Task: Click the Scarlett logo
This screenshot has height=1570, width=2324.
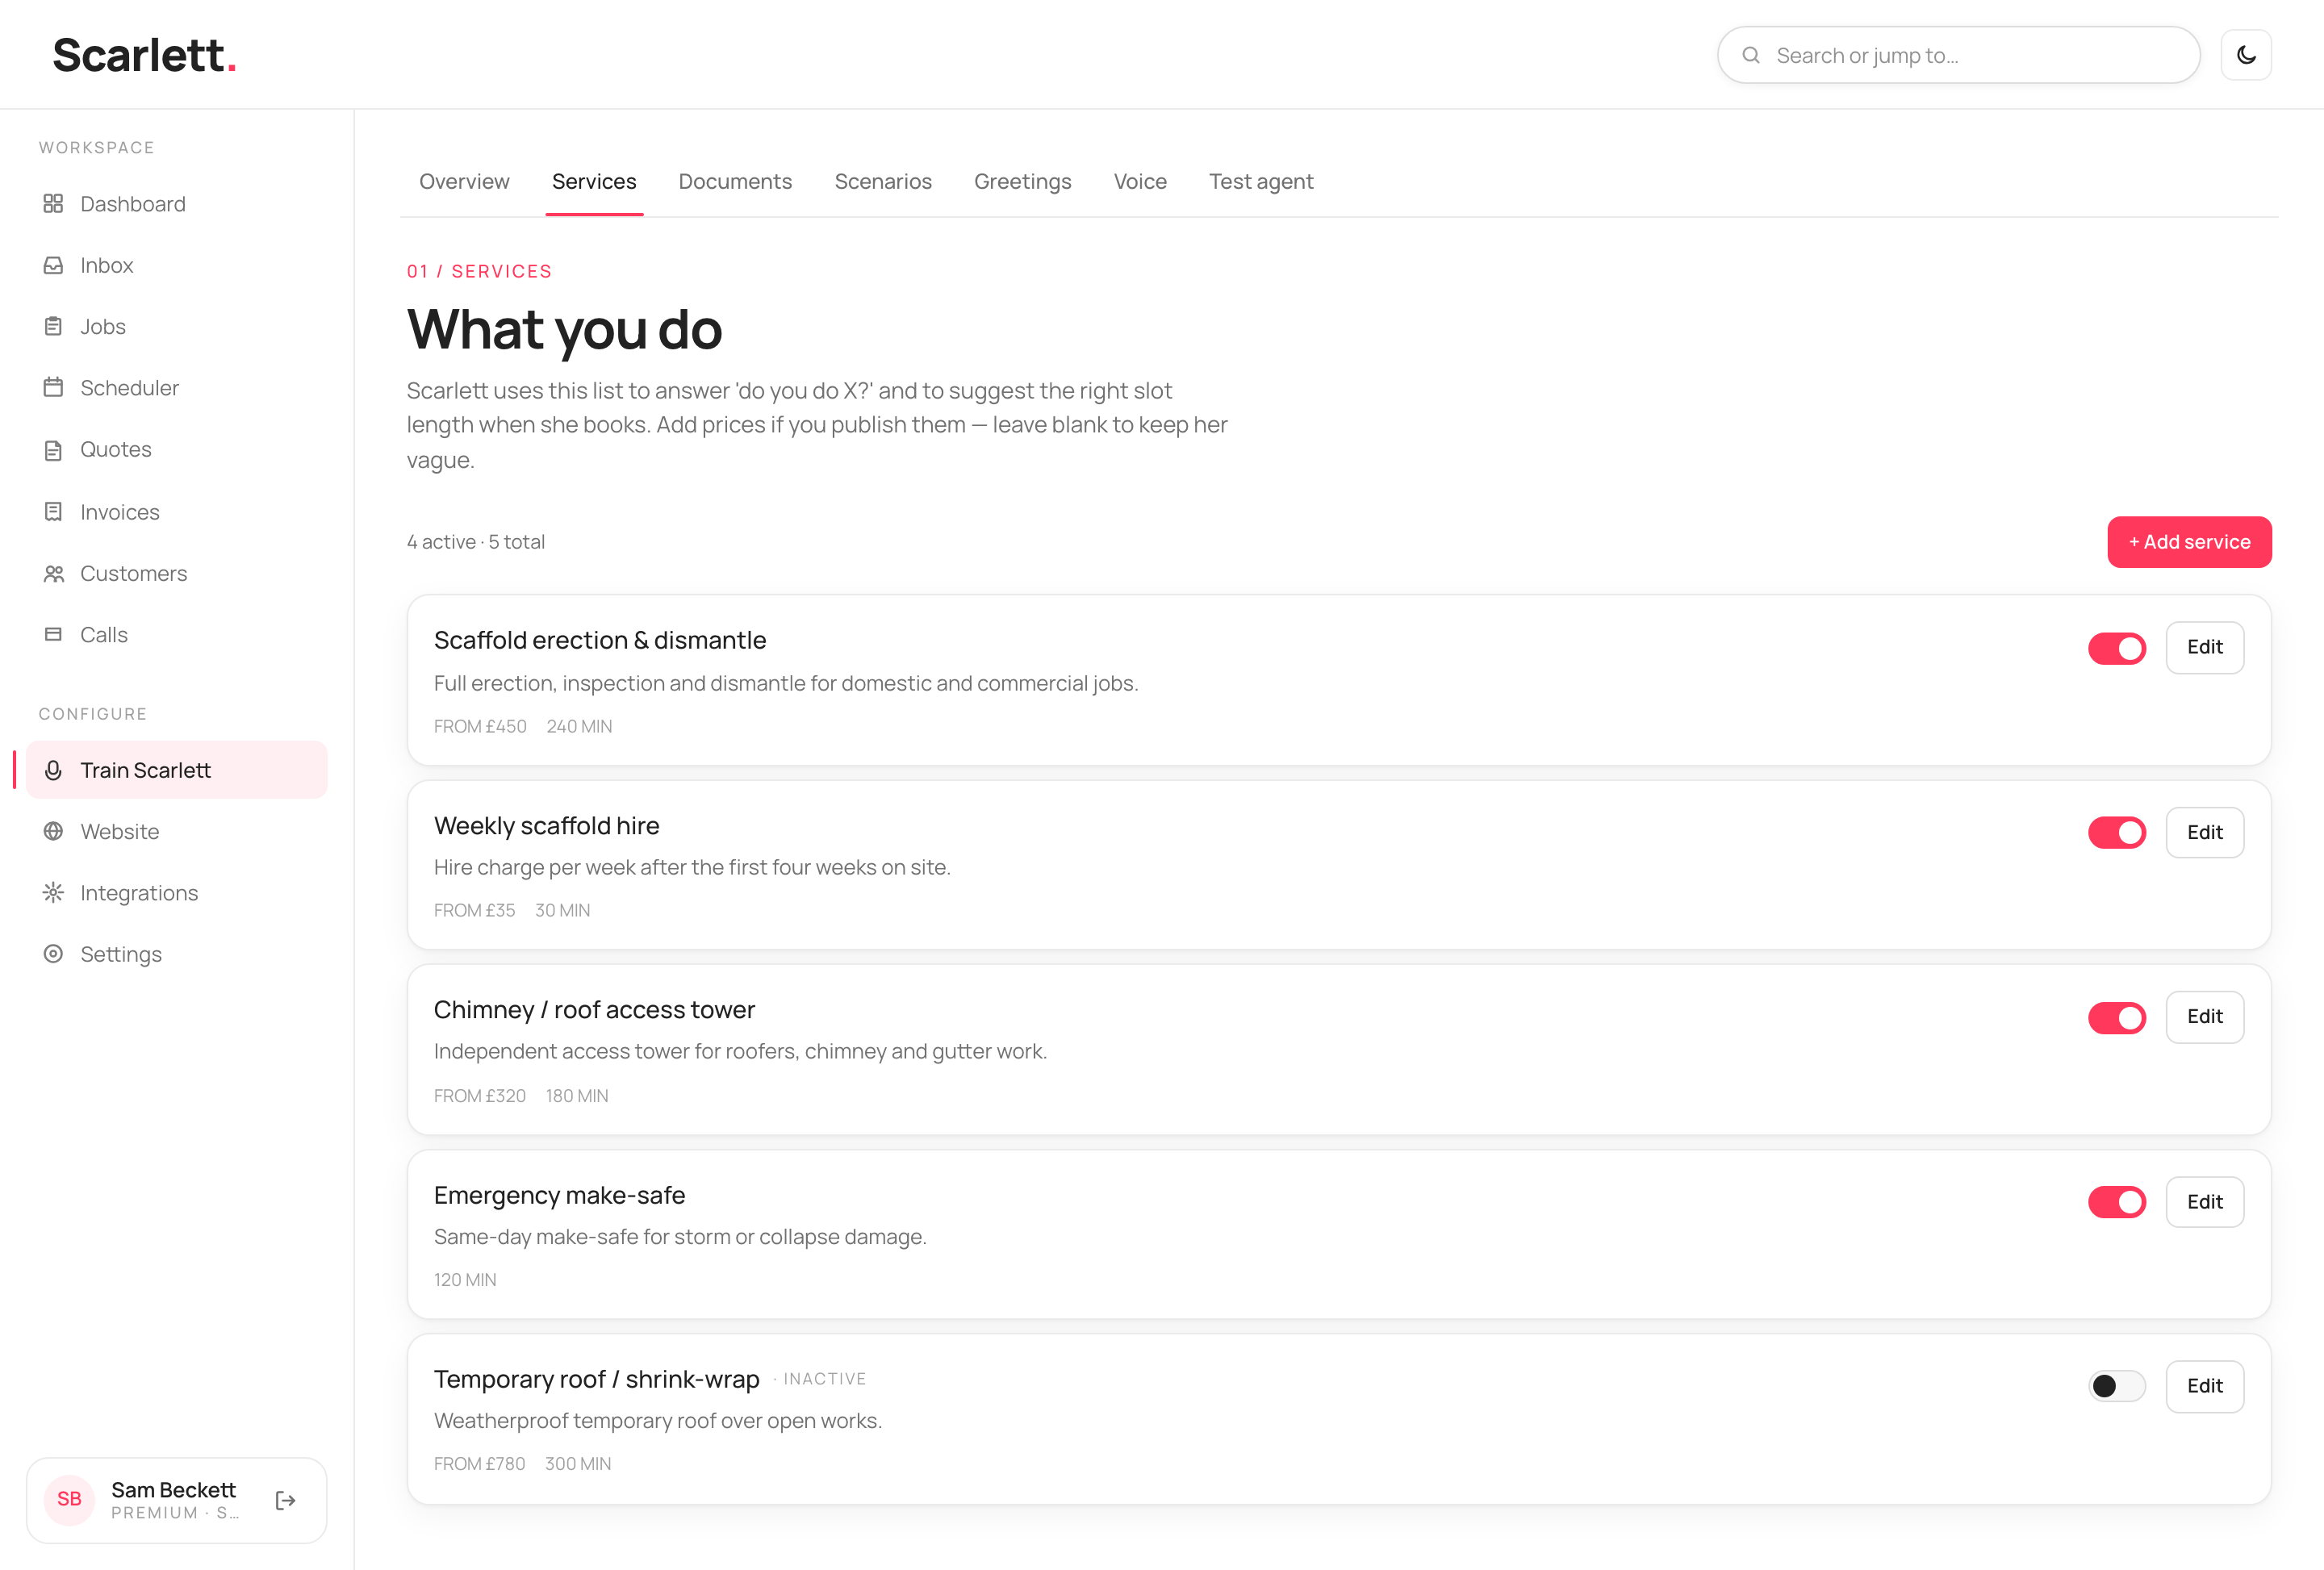Action: click(144, 55)
